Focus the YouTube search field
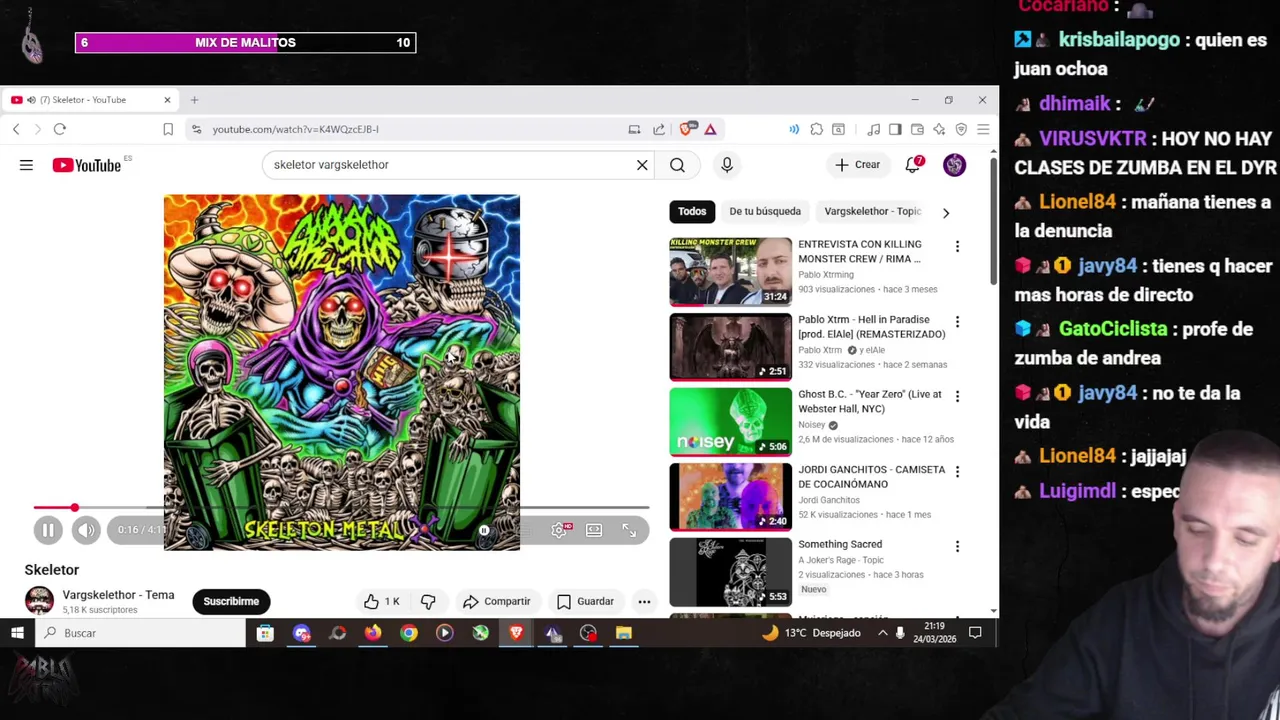 click(x=450, y=165)
